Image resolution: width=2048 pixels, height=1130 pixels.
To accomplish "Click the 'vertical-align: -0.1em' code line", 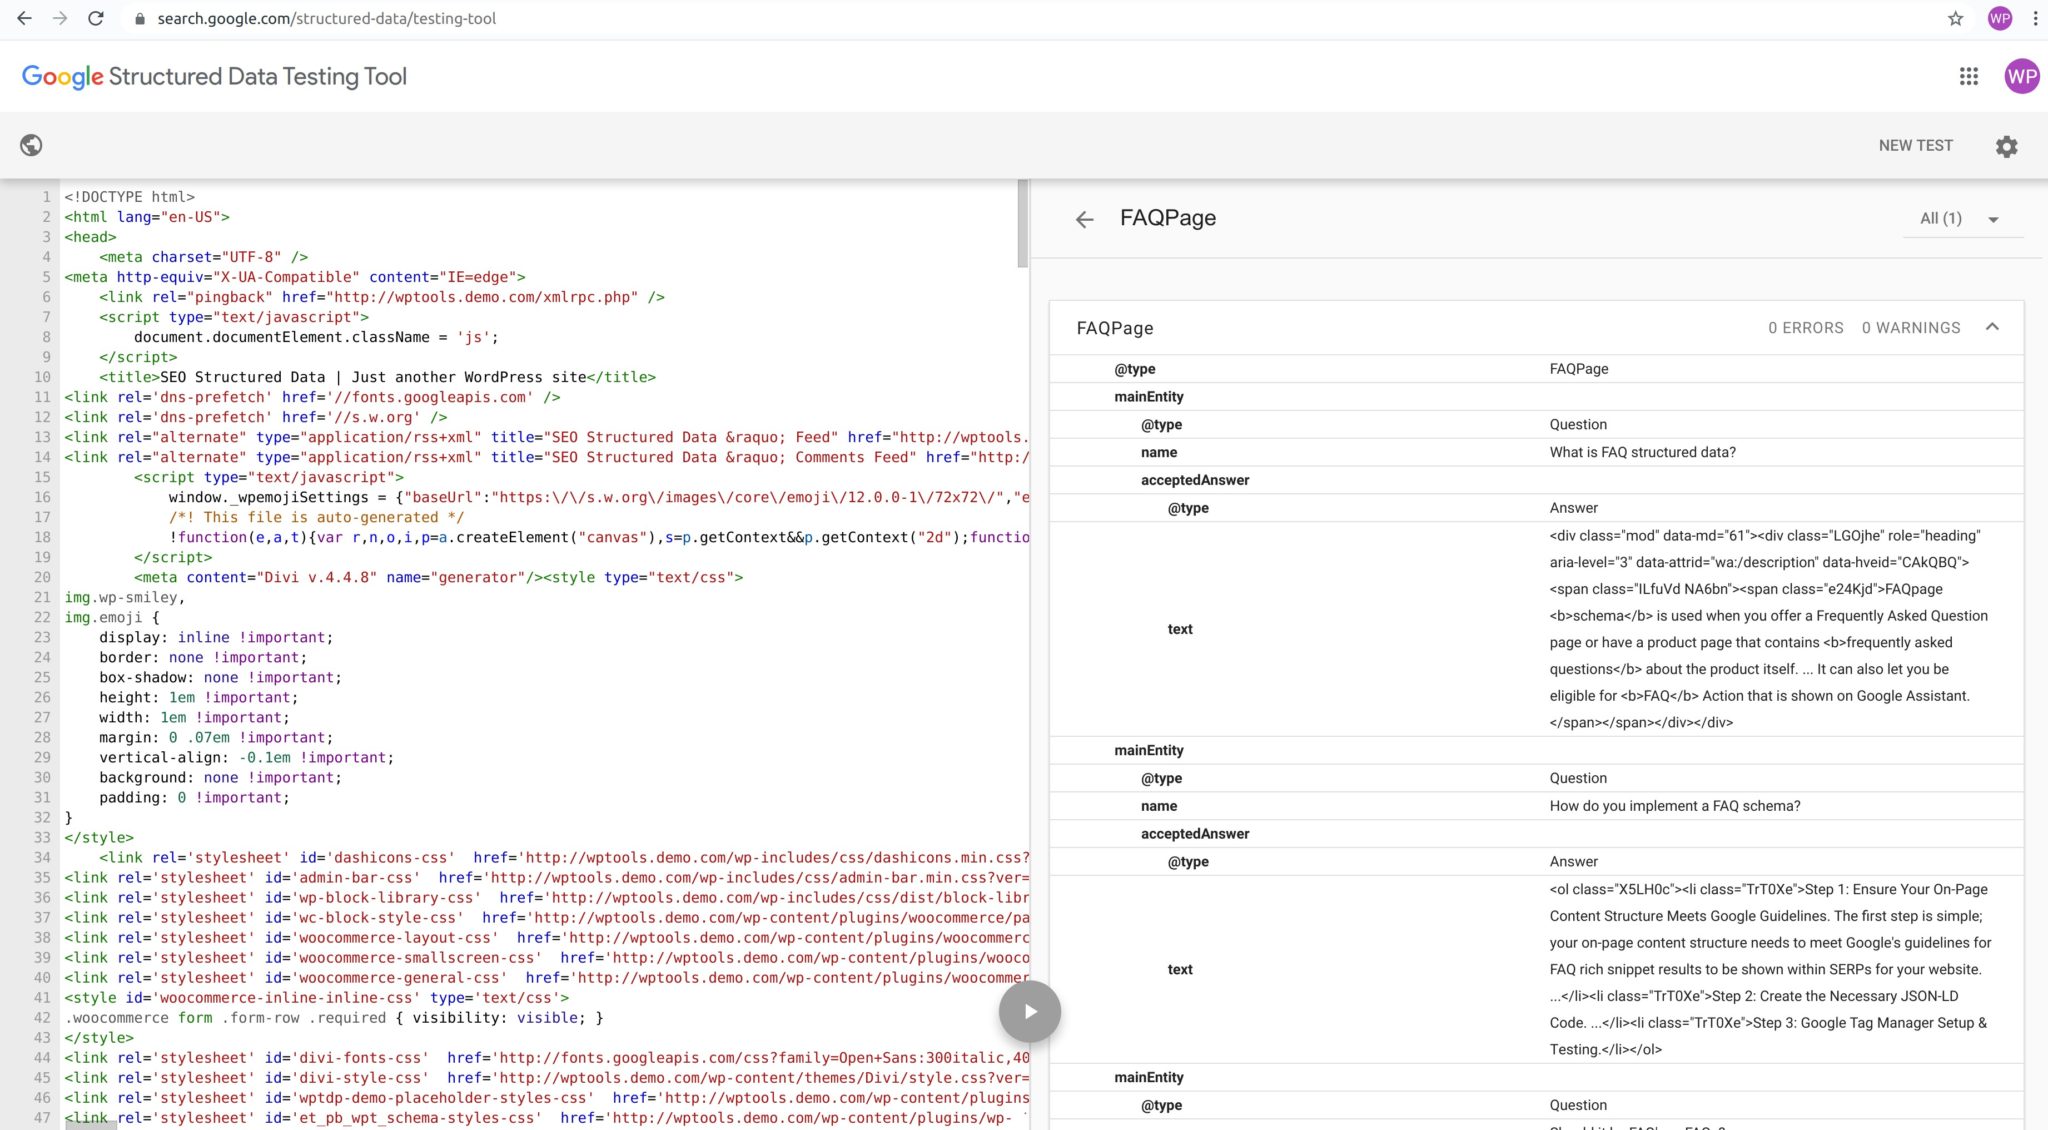I will [246, 757].
